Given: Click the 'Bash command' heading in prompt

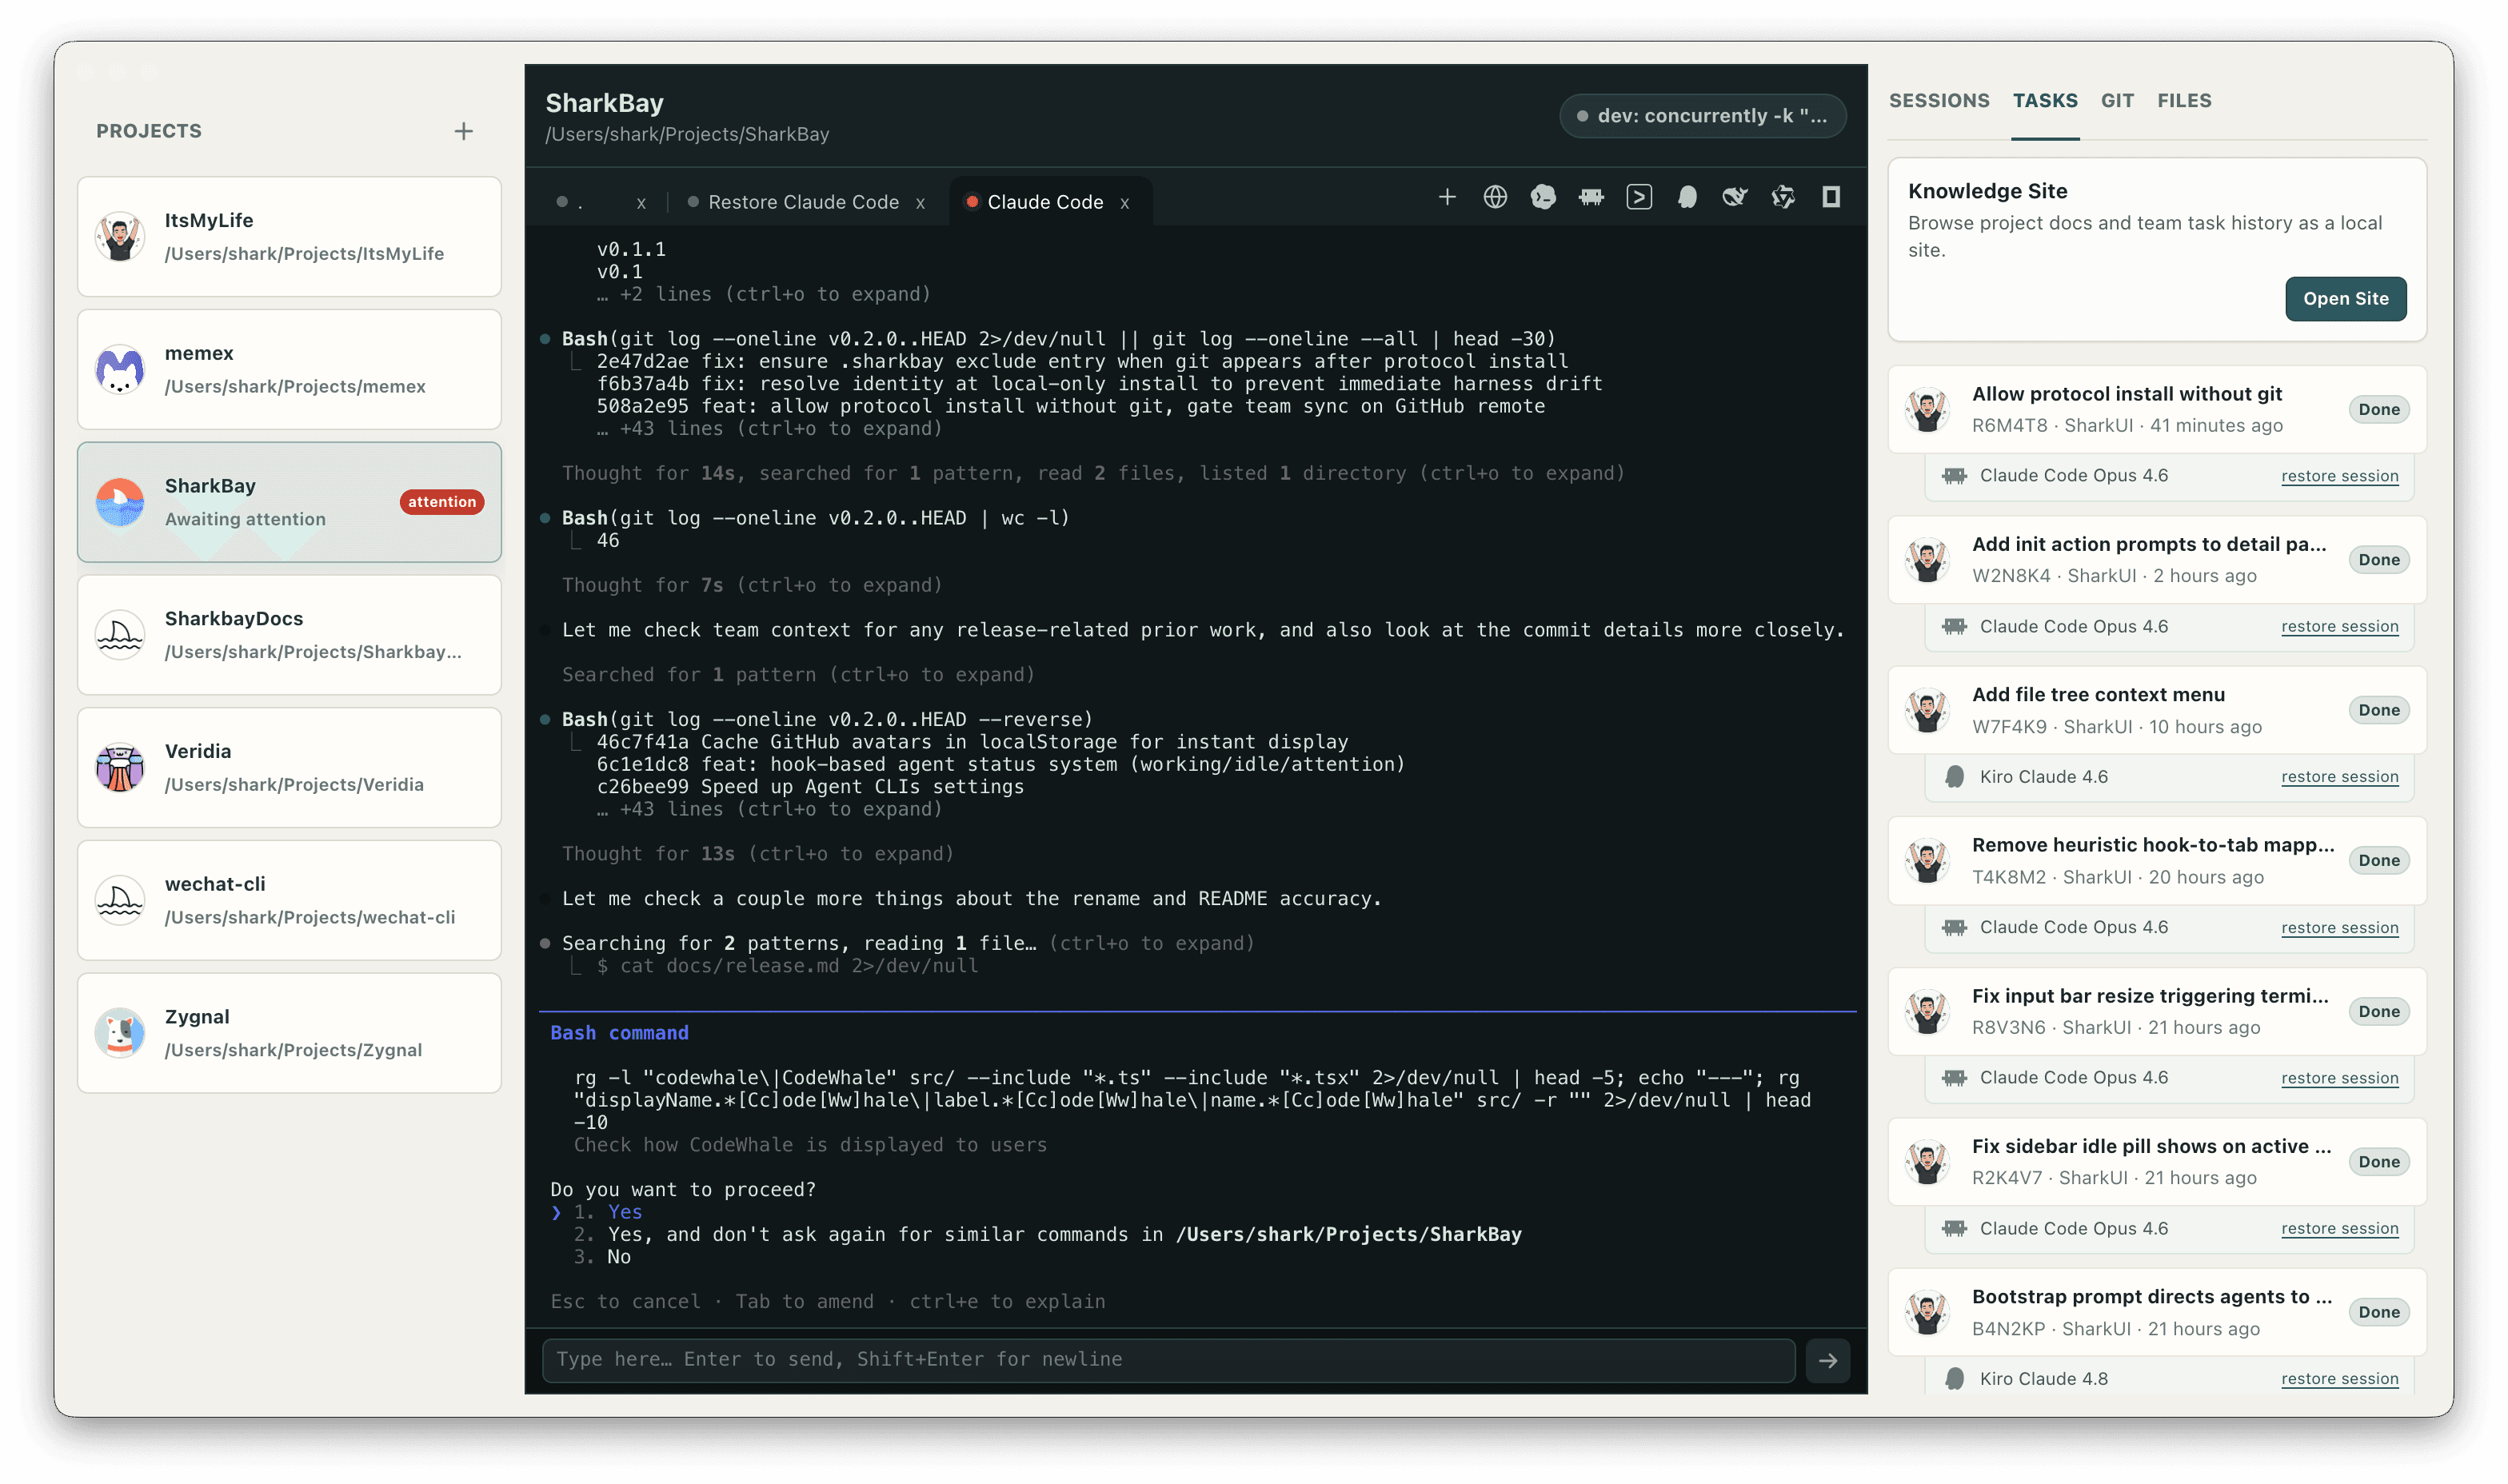Looking at the screenshot, I should pos(619,1033).
